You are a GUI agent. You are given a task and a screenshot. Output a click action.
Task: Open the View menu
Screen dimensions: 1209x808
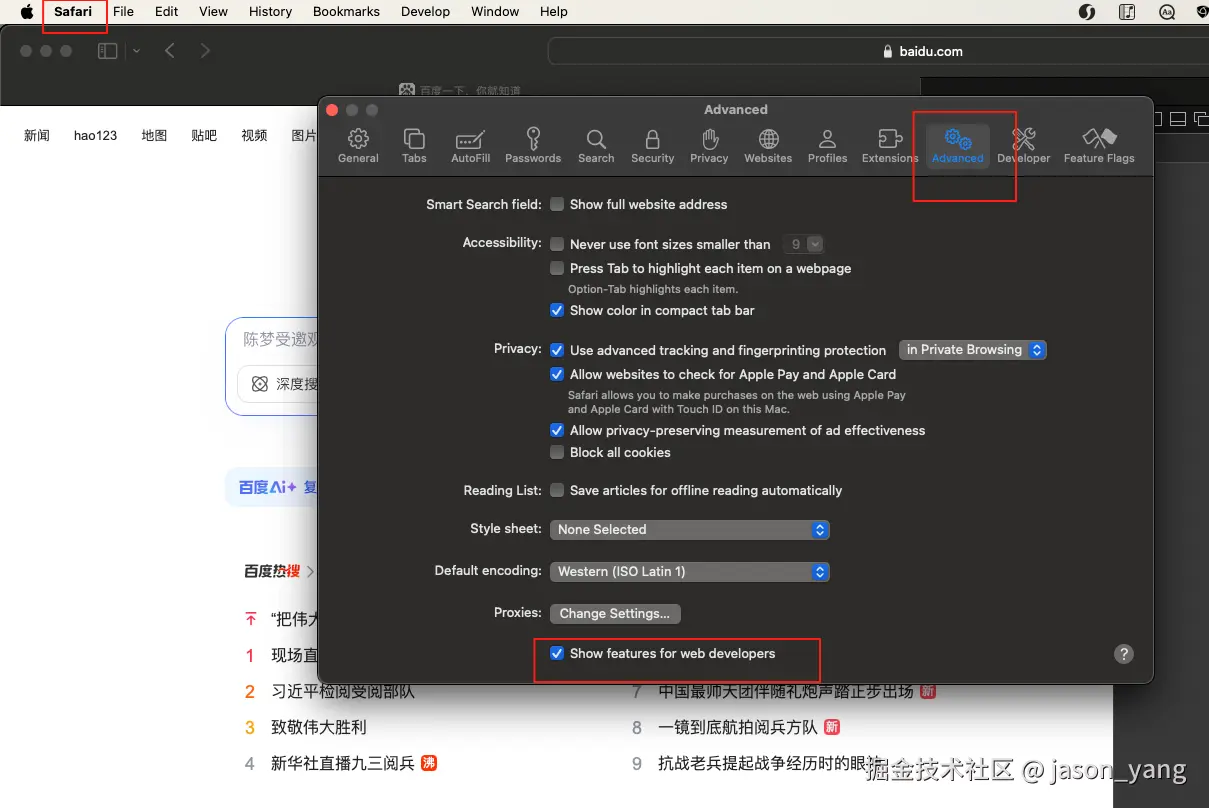tap(213, 12)
